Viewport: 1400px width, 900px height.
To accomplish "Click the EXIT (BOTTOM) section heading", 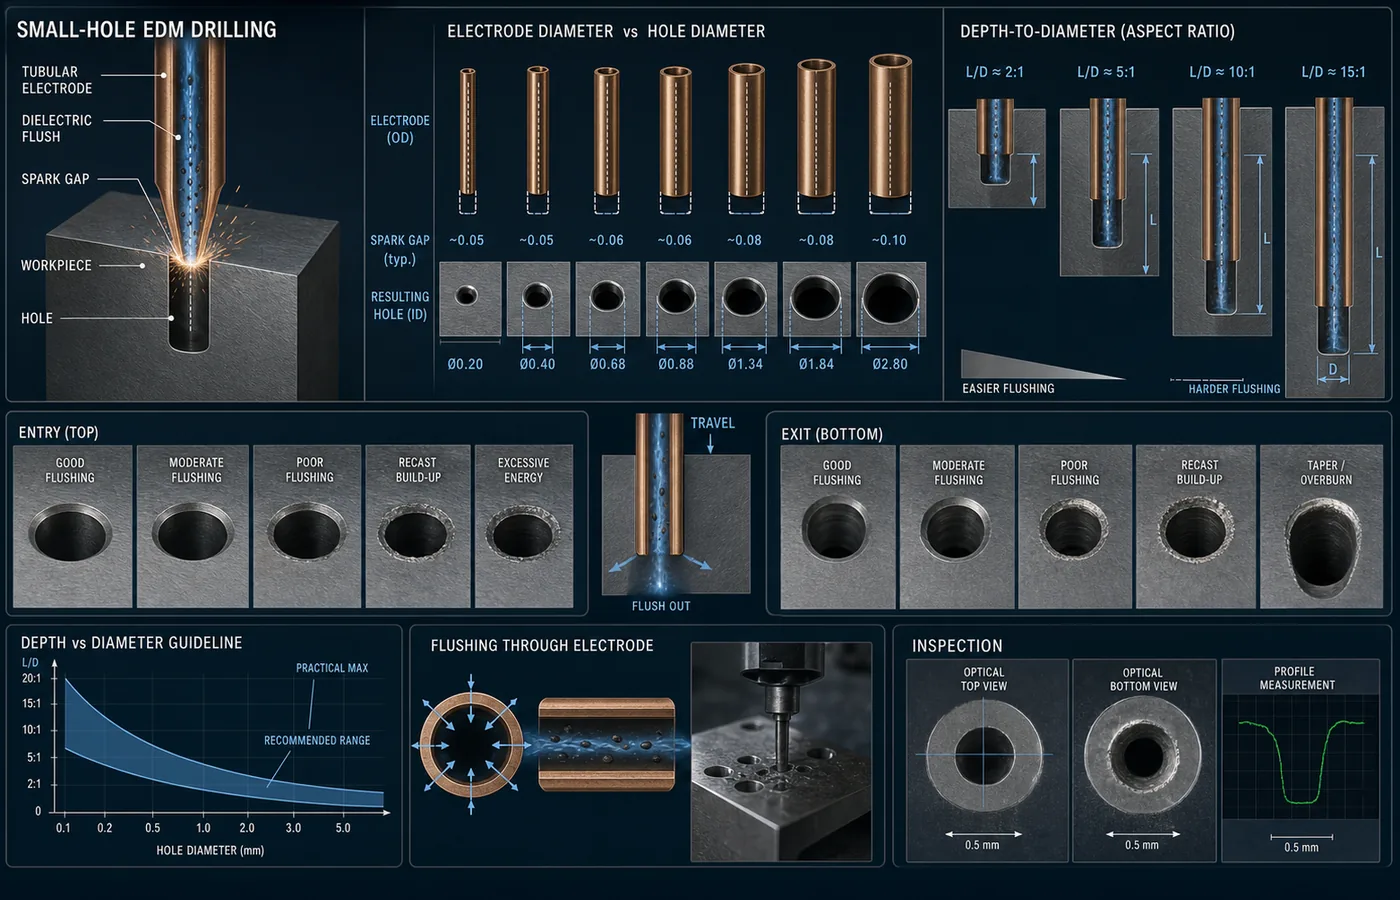I will coord(832,434).
